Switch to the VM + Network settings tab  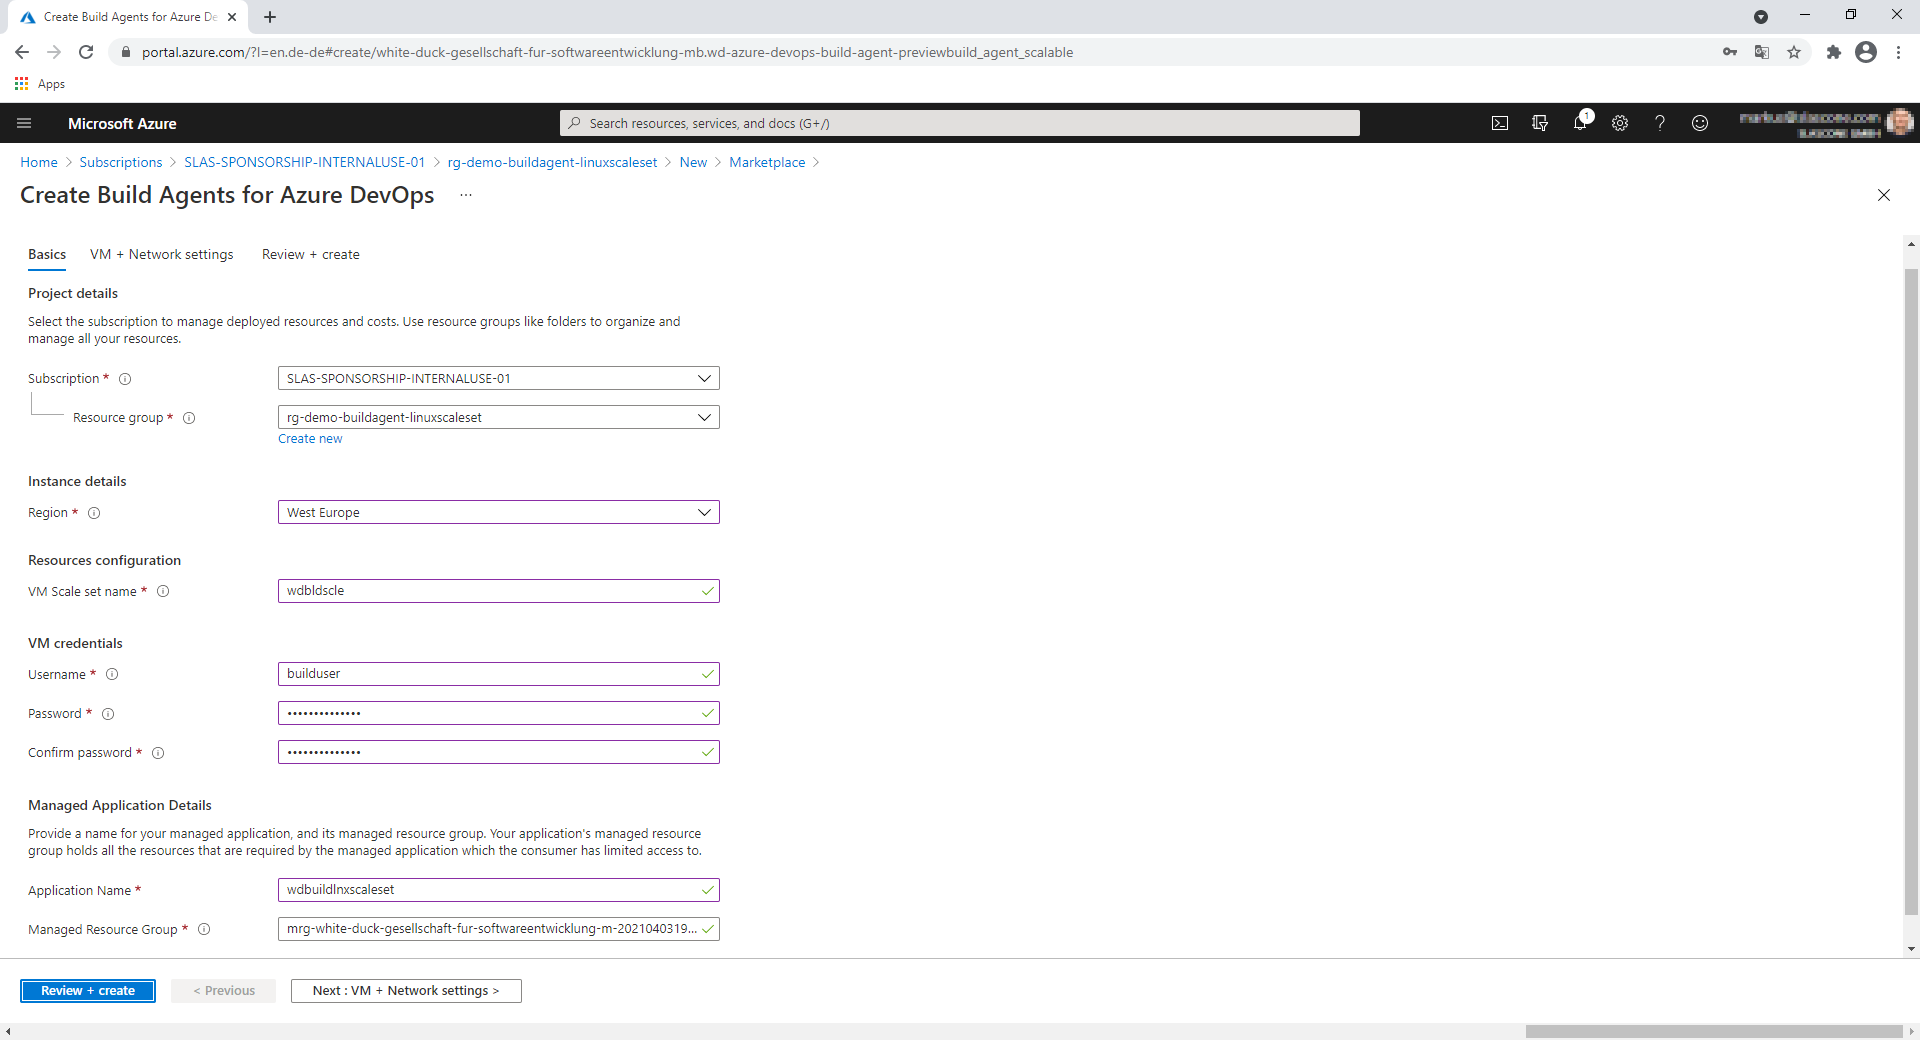click(x=161, y=255)
